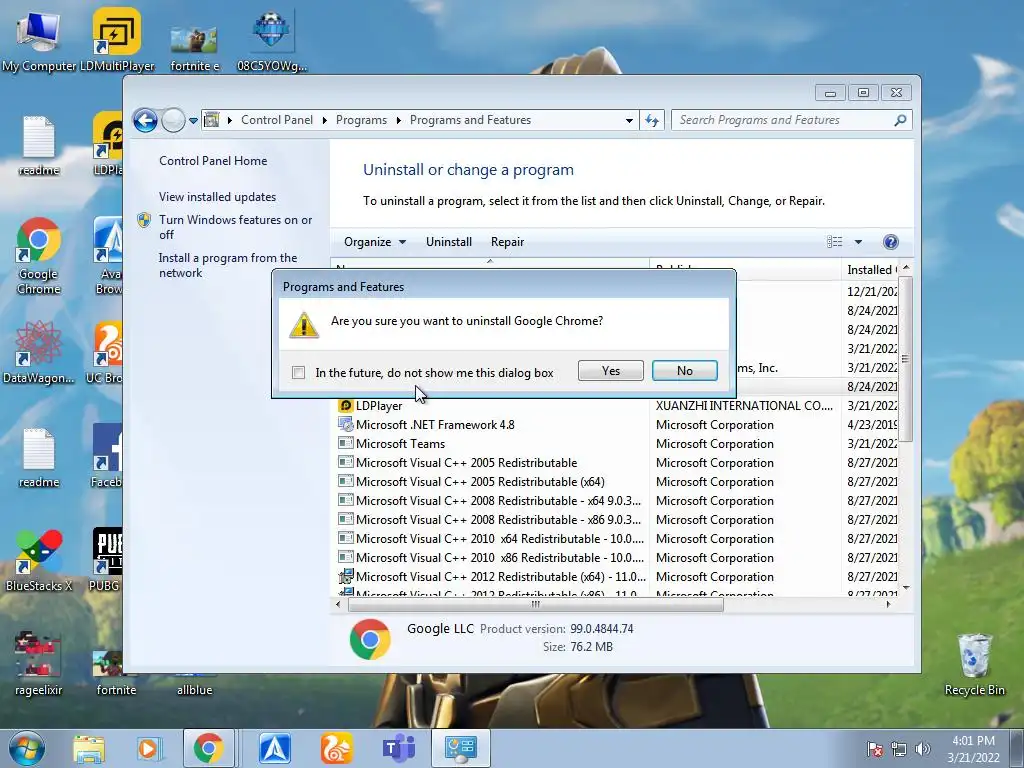
Task: Open Turn Windows features on or off
Action: tap(236, 227)
